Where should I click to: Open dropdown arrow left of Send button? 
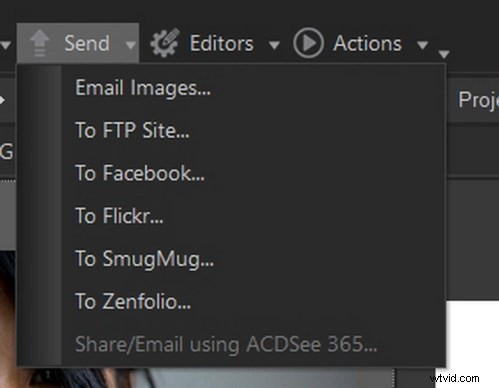pos(5,45)
